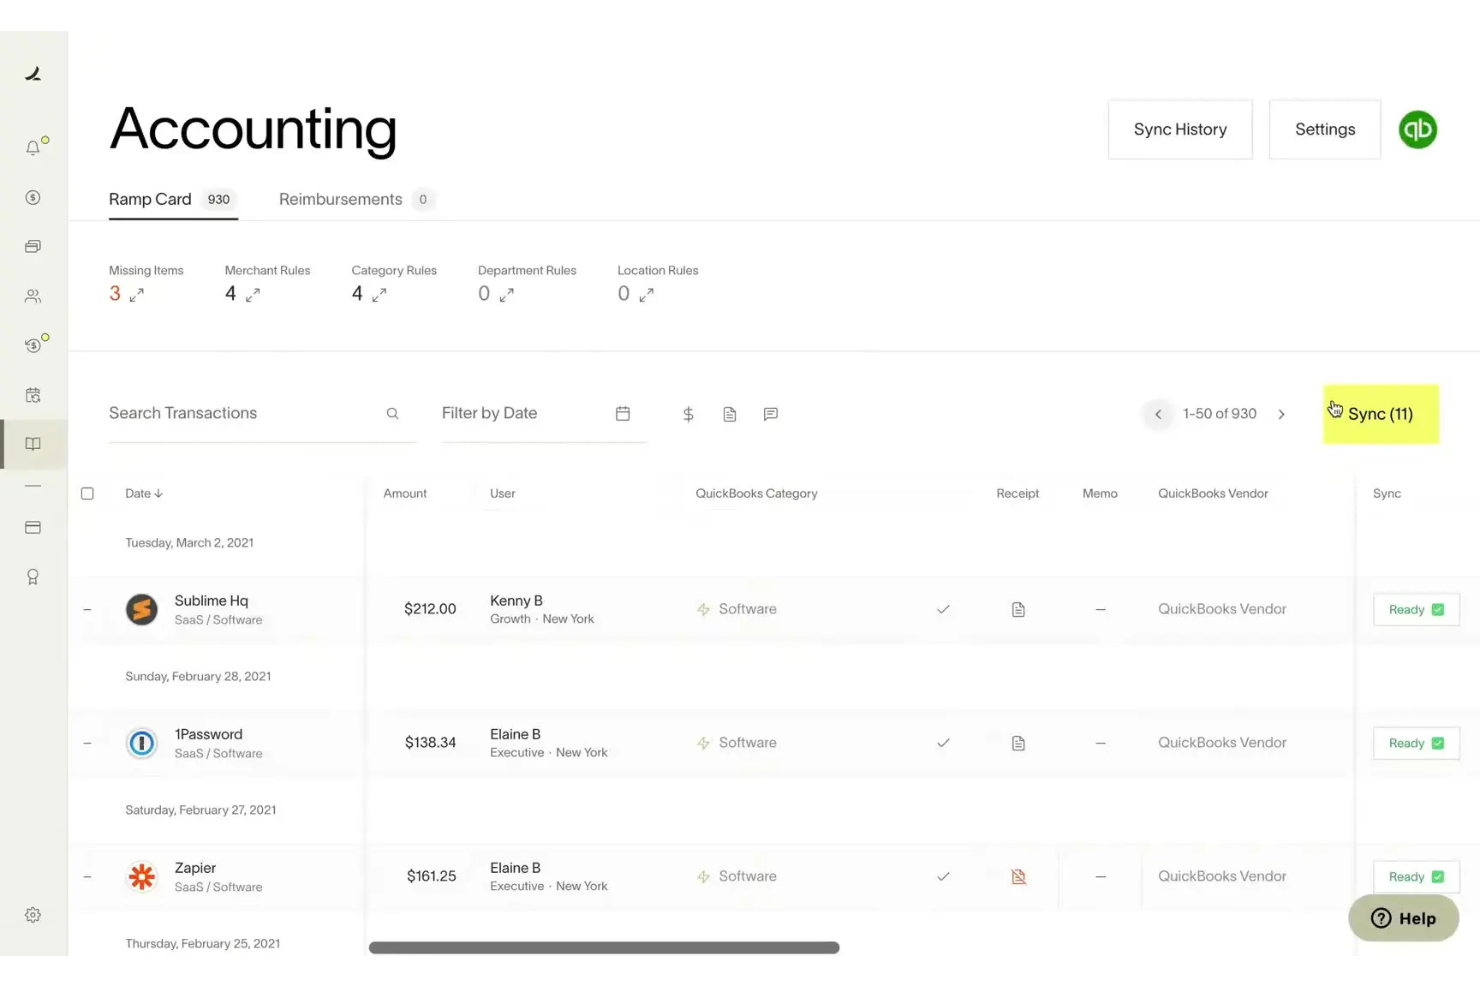The image size is (1480, 987).
Task: Select the Ramp Card tab
Action: coord(150,199)
